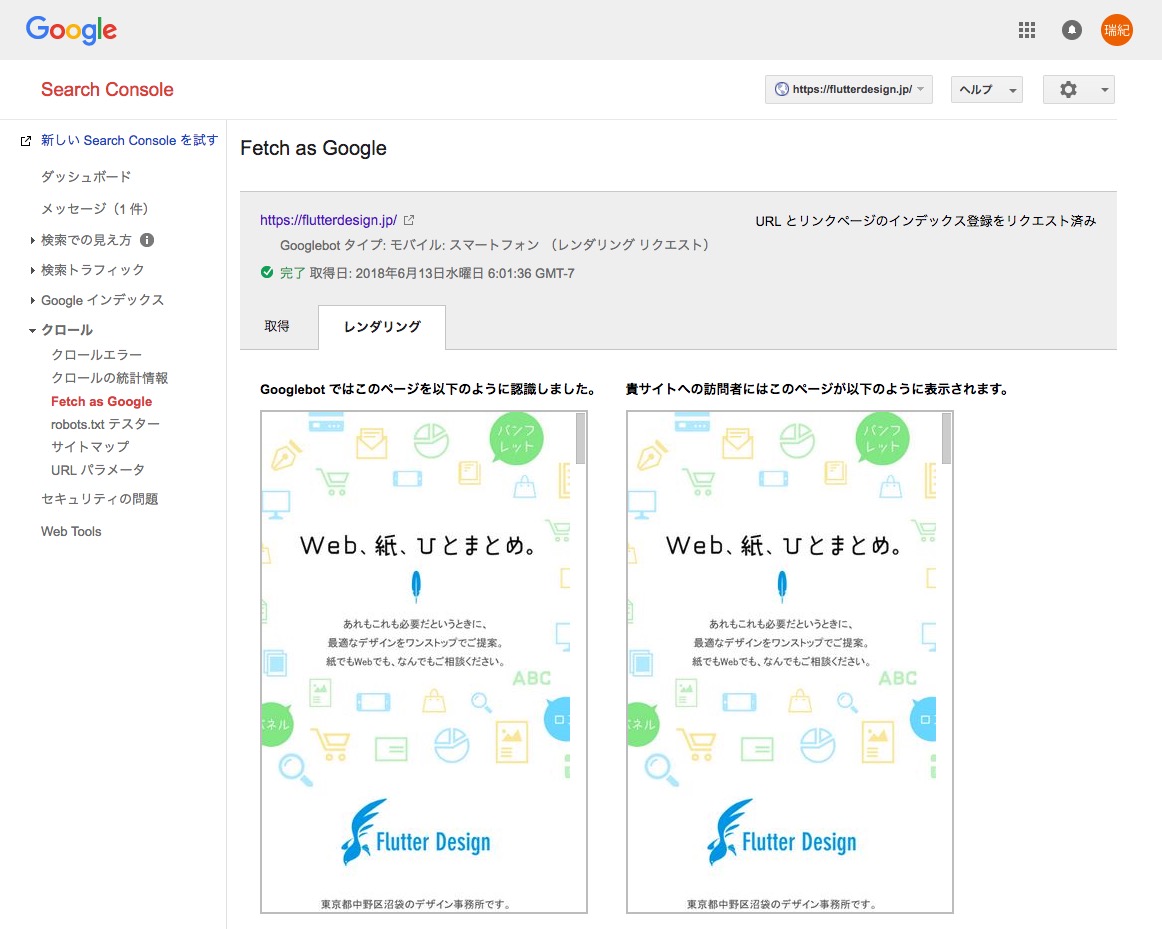Click the external link icon beside 新しい Search Console
This screenshot has width=1162, height=929.
(26, 141)
